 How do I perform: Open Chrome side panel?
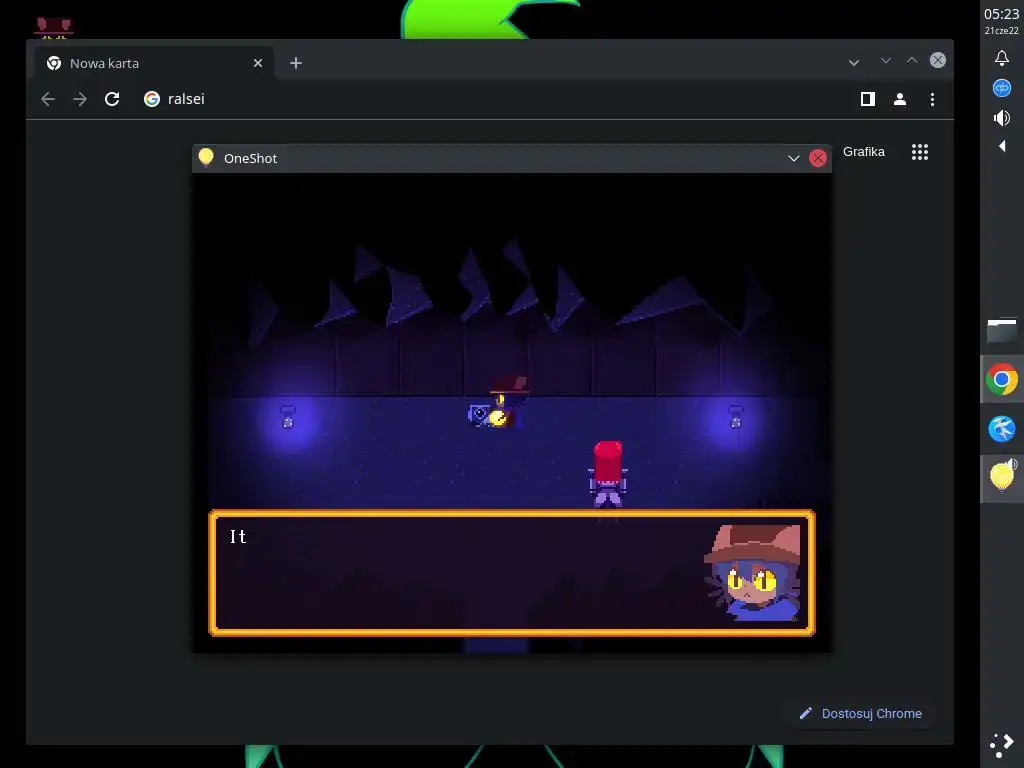[867, 99]
